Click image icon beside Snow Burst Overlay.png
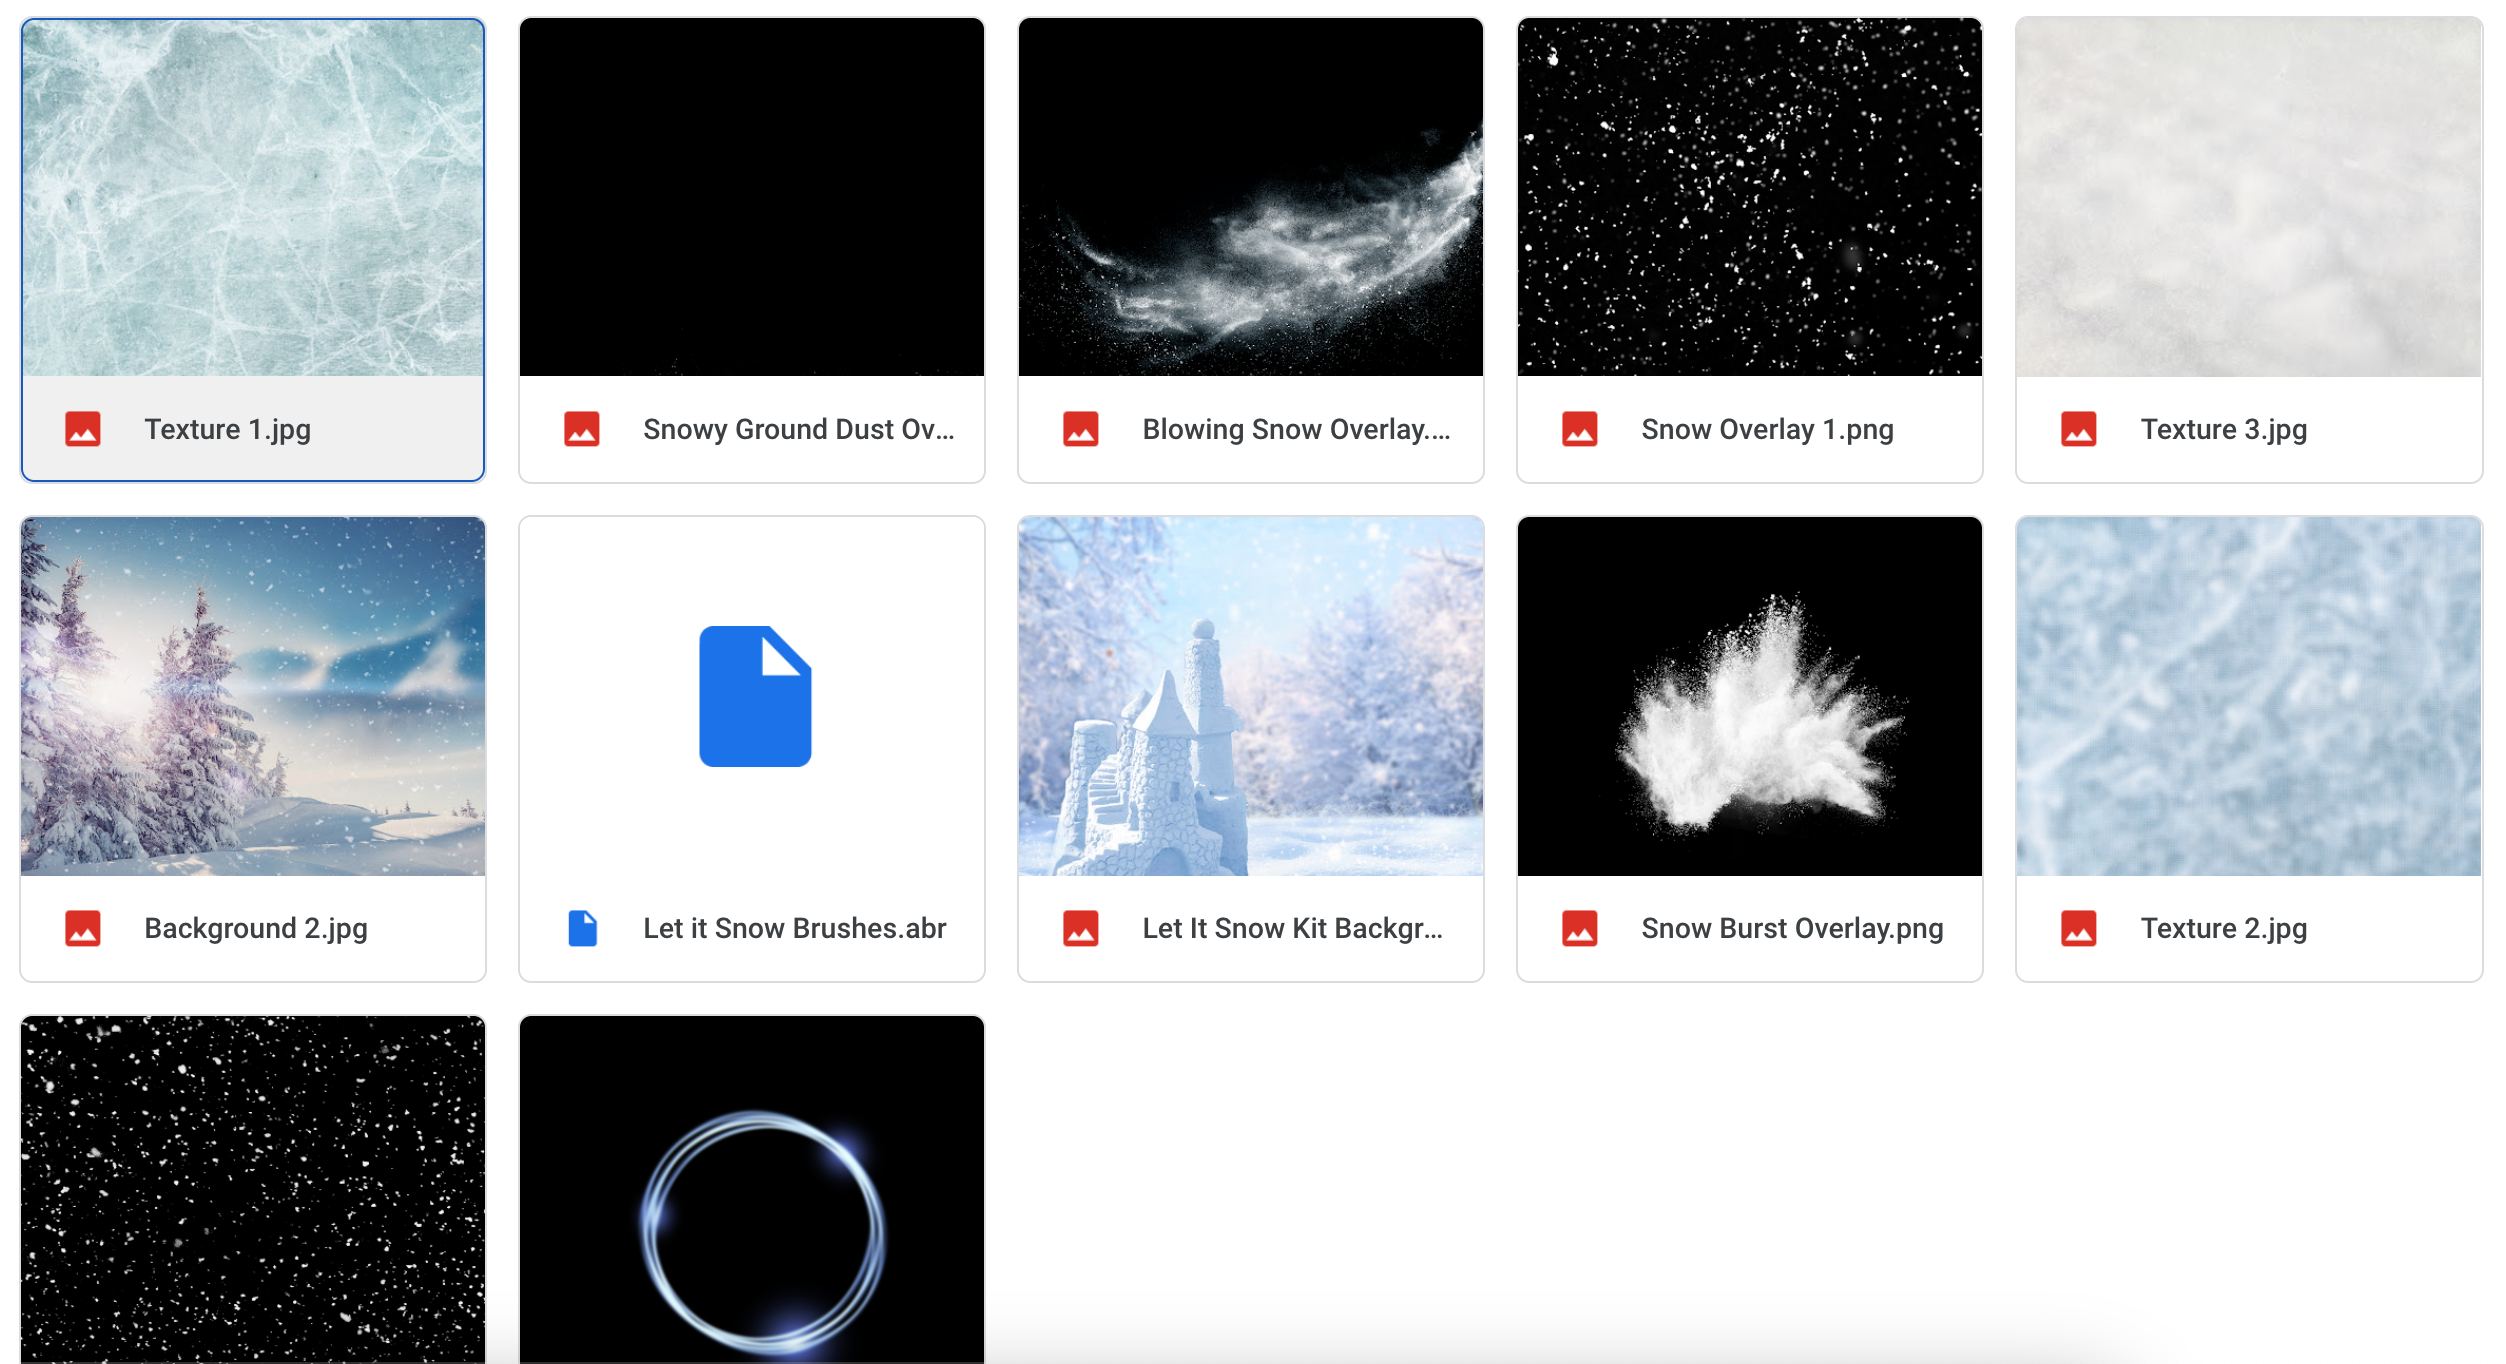This screenshot has width=2506, height=1364. 1580,928
